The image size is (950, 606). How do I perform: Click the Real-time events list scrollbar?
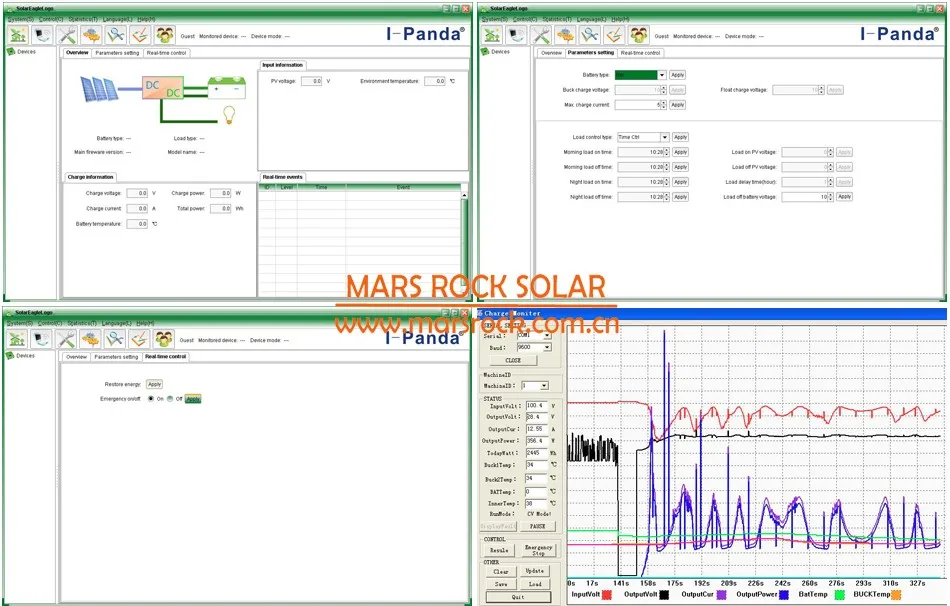(465, 242)
